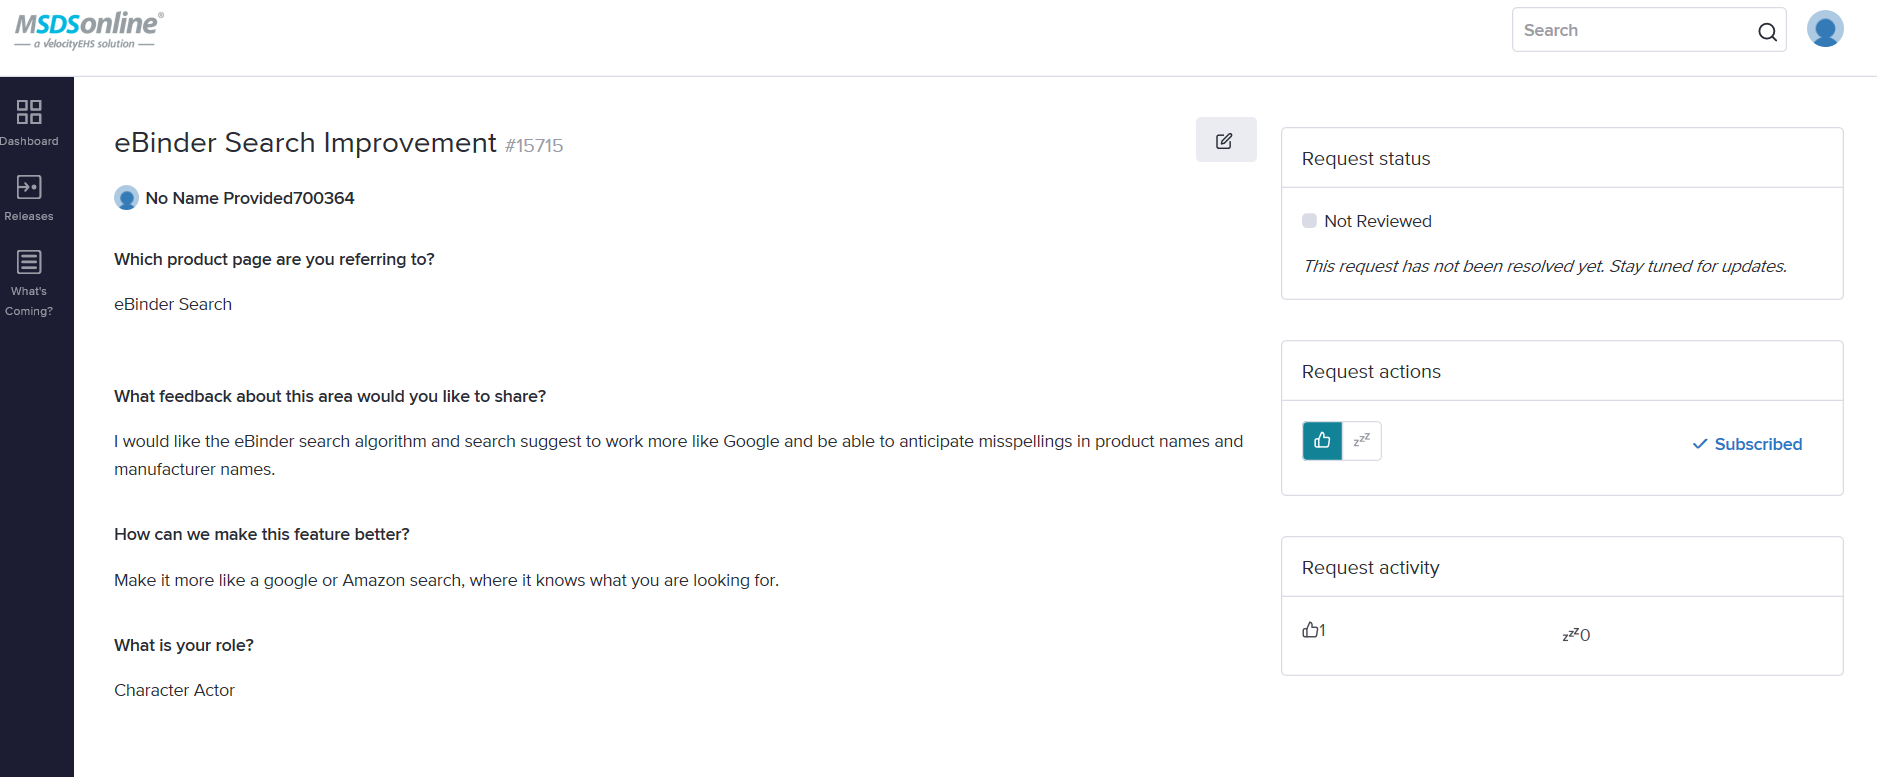This screenshot has width=1877, height=777.
Task: Click the Dashboard label in sidebar
Action: (29, 141)
